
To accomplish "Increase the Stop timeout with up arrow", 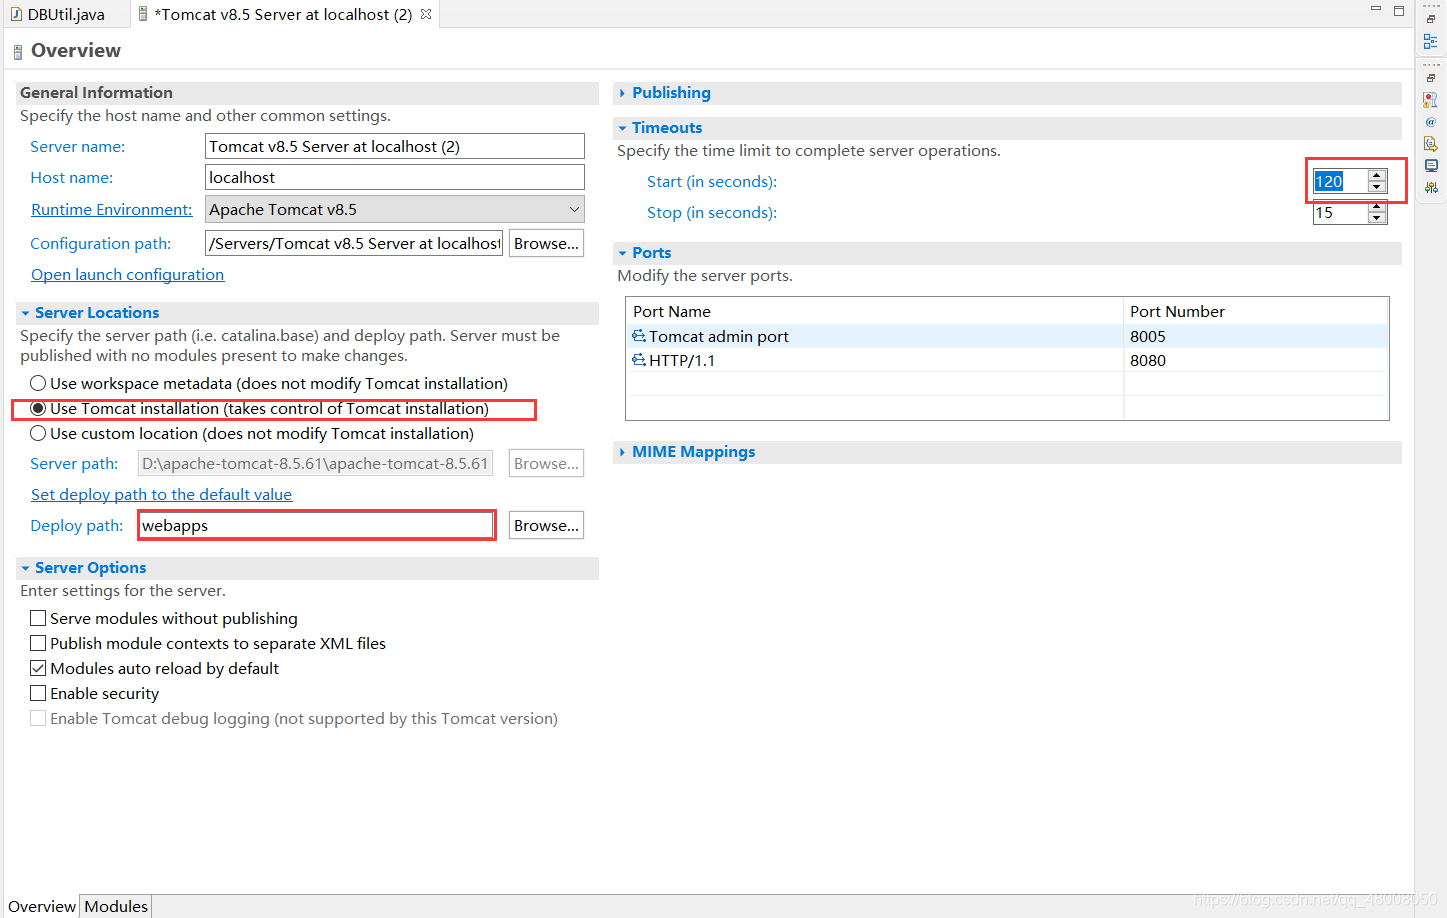I will click(x=1377, y=206).
